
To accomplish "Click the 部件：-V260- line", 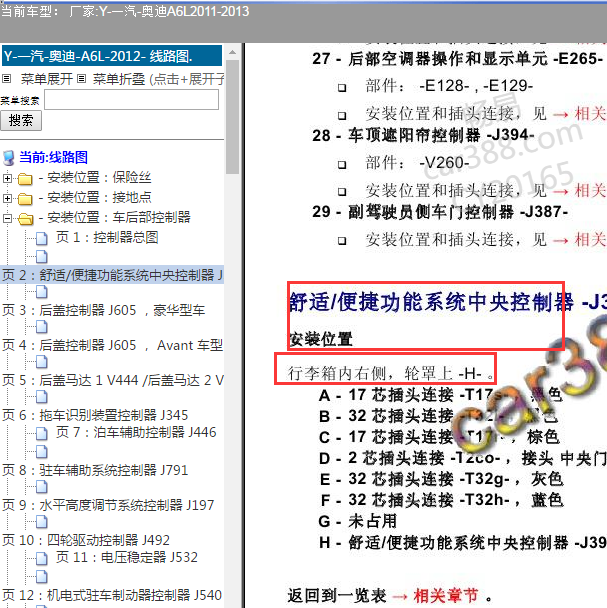I will pyautogui.click(x=417, y=162).
